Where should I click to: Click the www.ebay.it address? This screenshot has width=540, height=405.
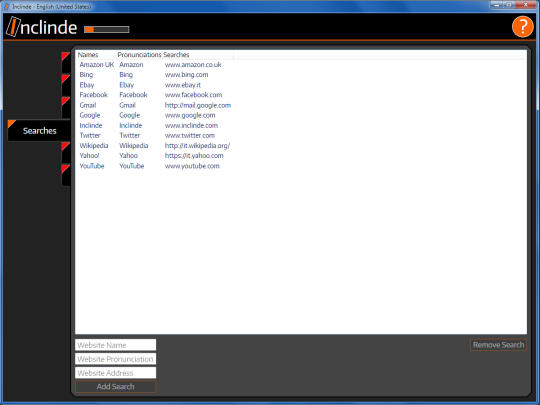pyautogui.click(x=183, y=85)
